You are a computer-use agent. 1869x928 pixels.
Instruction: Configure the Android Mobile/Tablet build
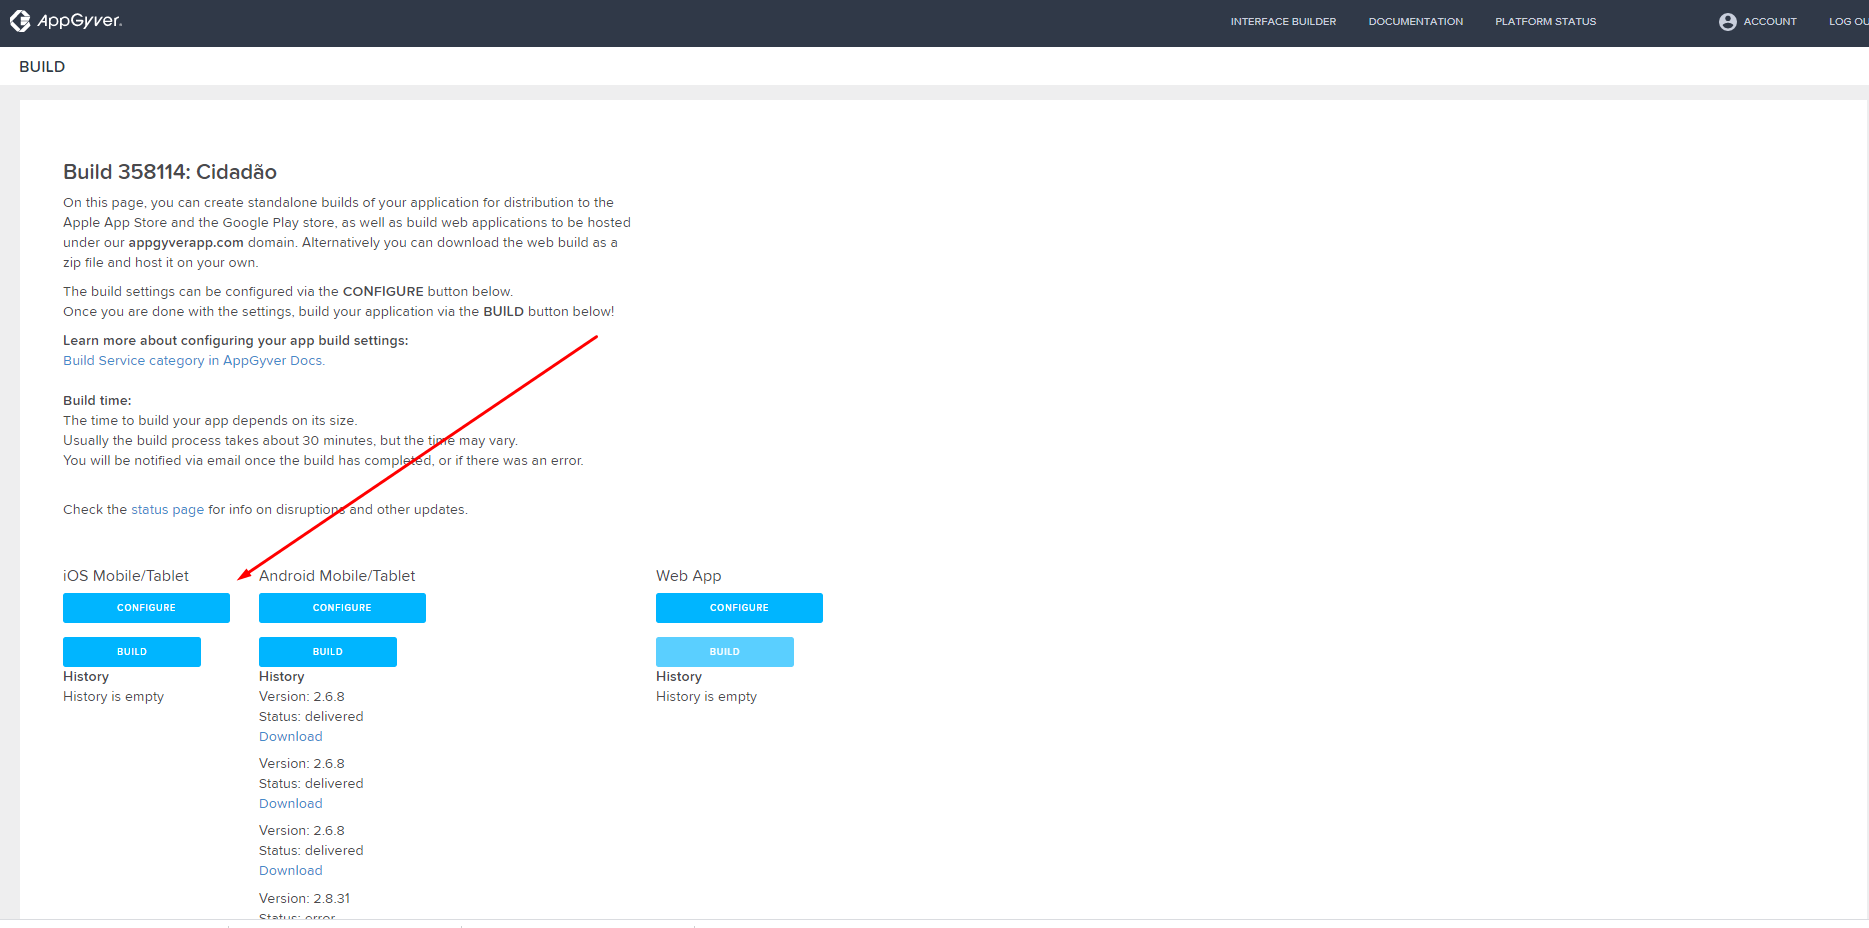342,608
